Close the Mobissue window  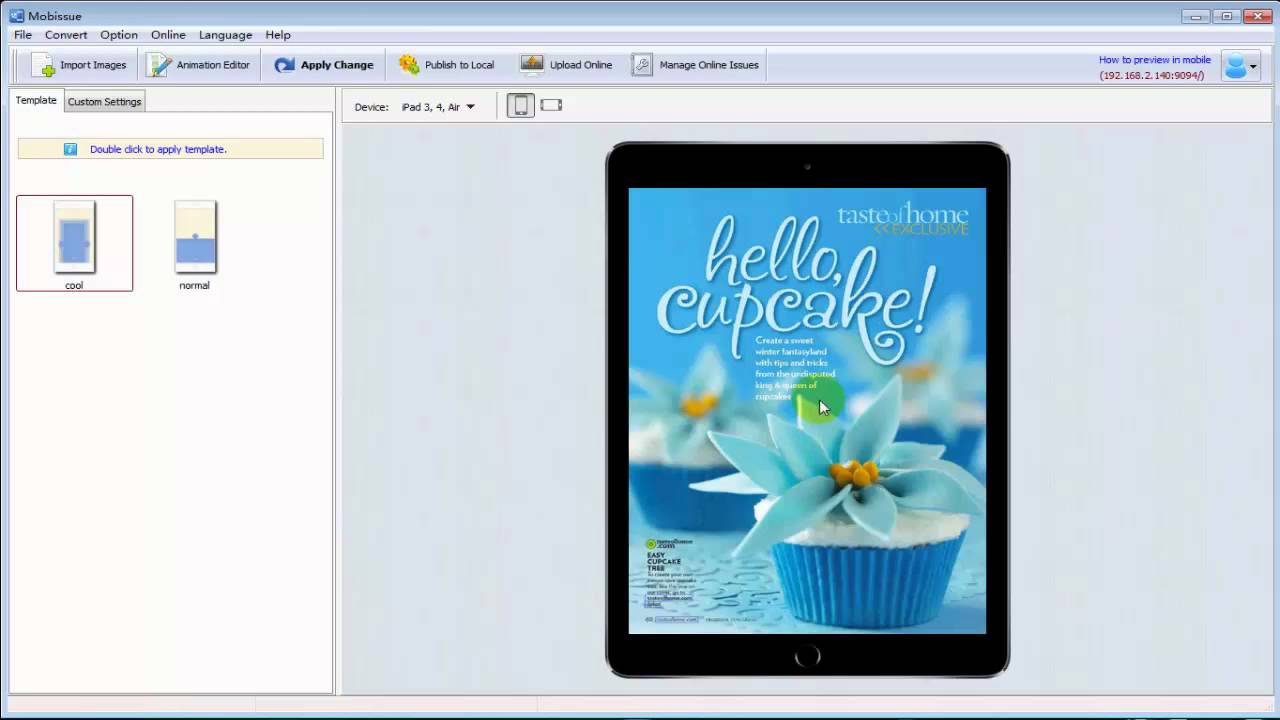click(x=1257, y=15)
